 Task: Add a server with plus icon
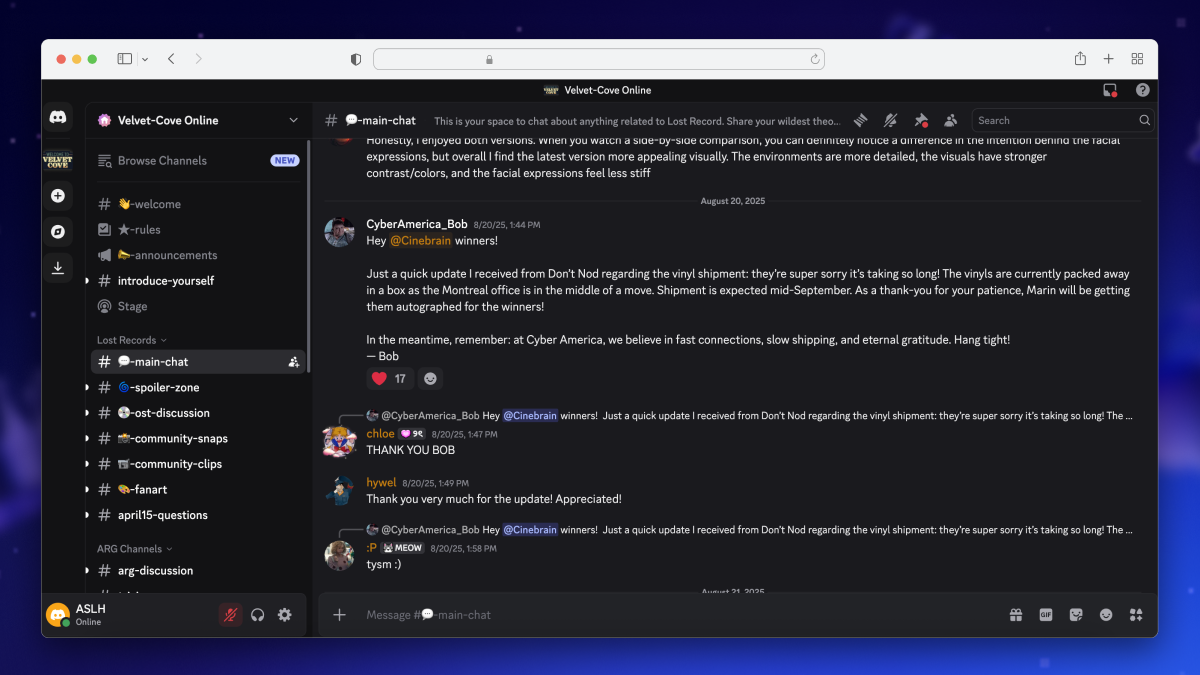click(x=58, y=196)
